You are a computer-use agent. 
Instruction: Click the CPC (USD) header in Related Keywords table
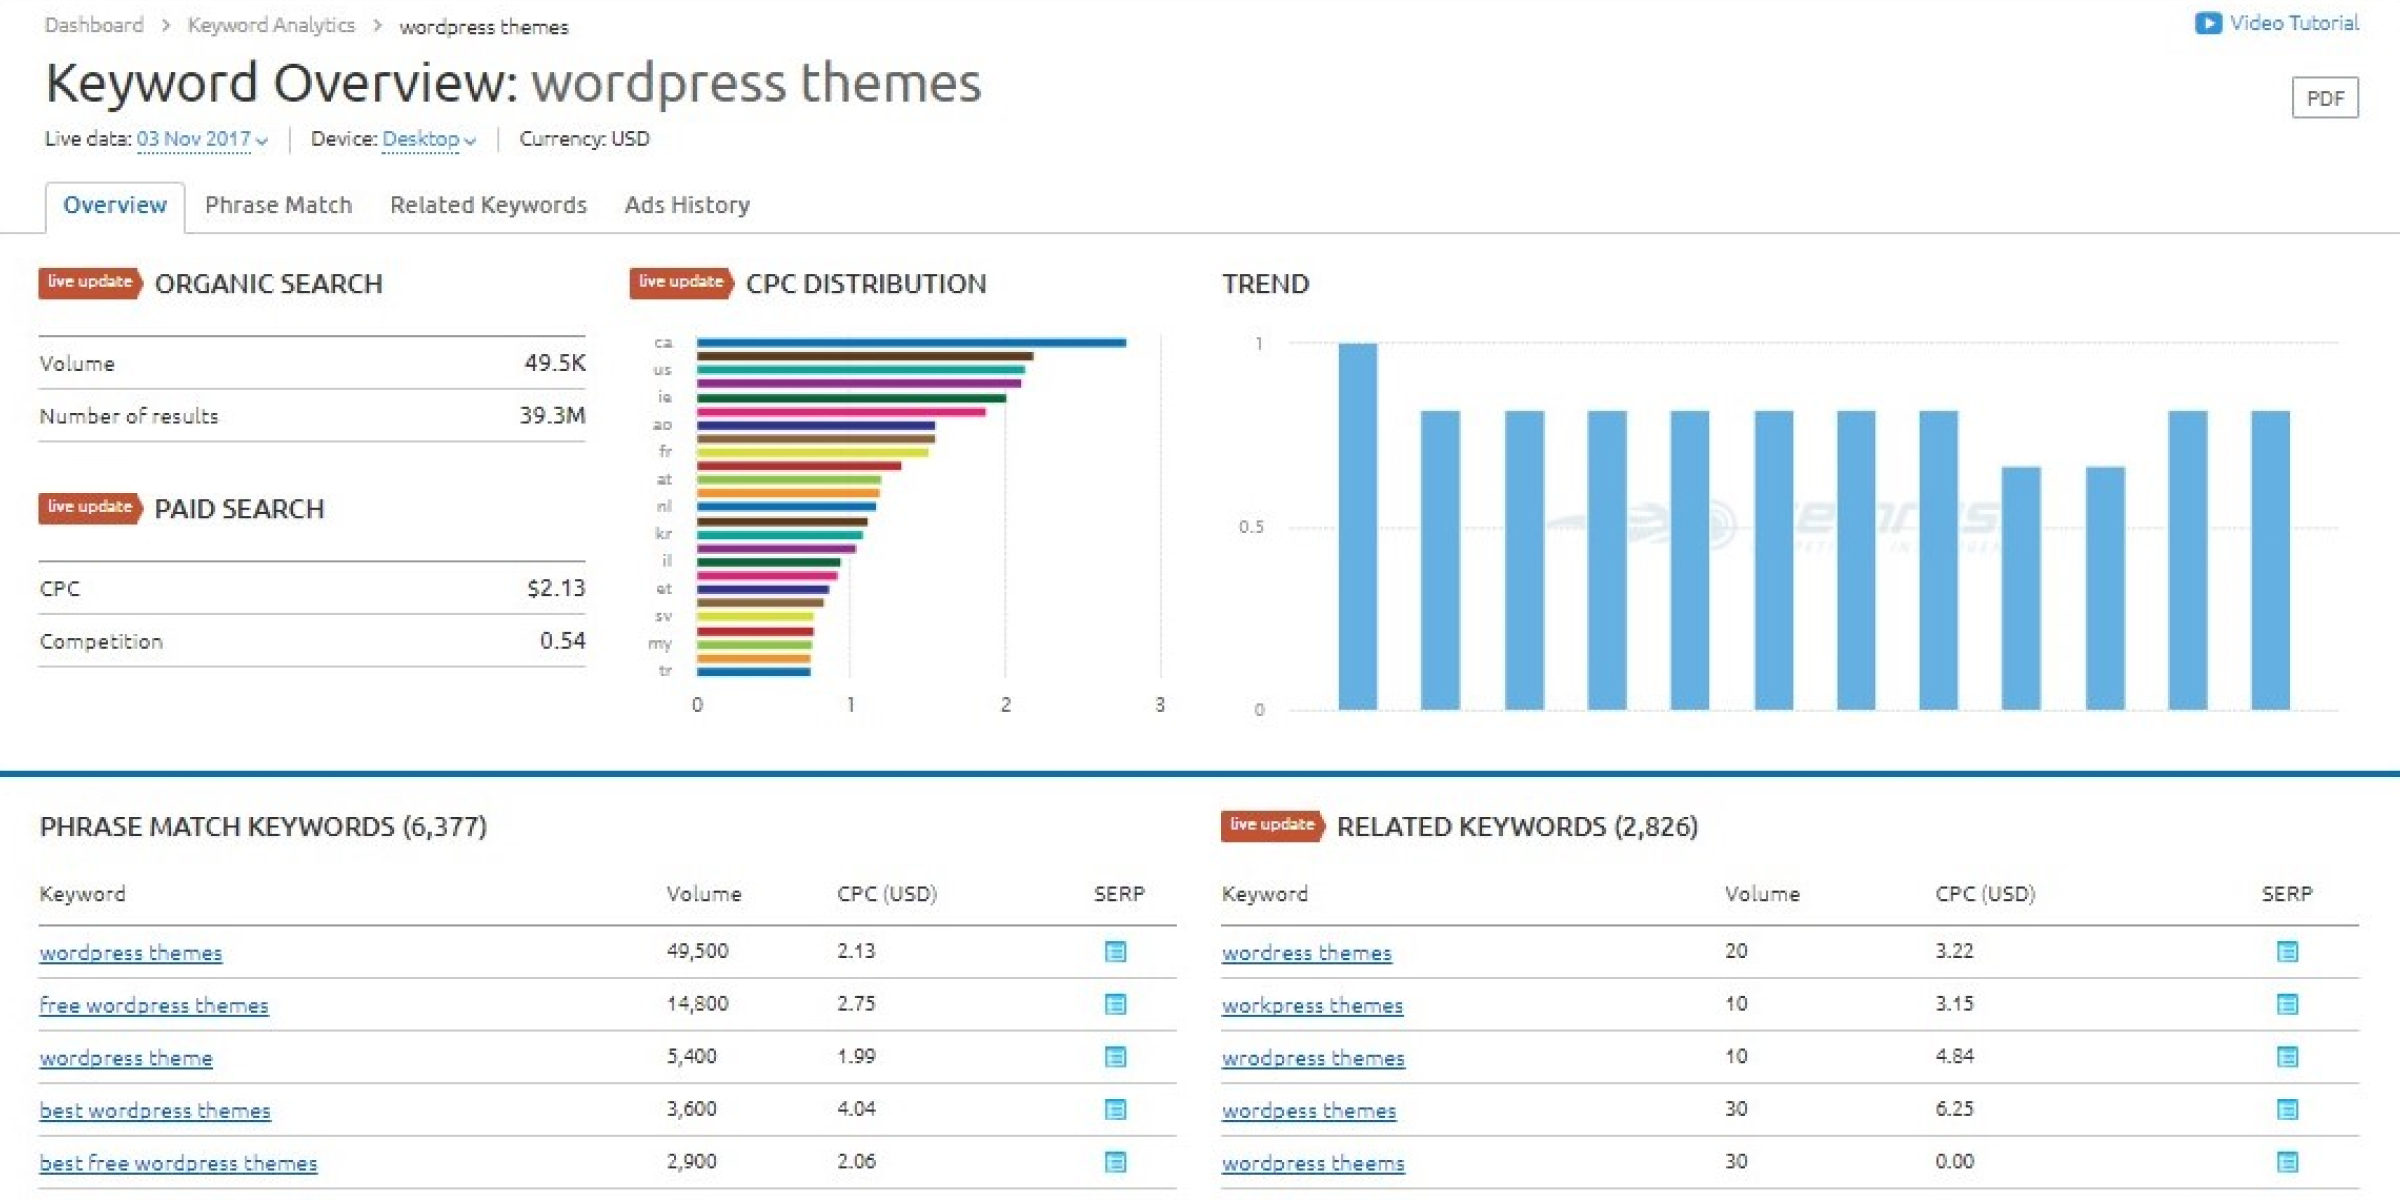pyautogui.click(x=1985, y=894)
